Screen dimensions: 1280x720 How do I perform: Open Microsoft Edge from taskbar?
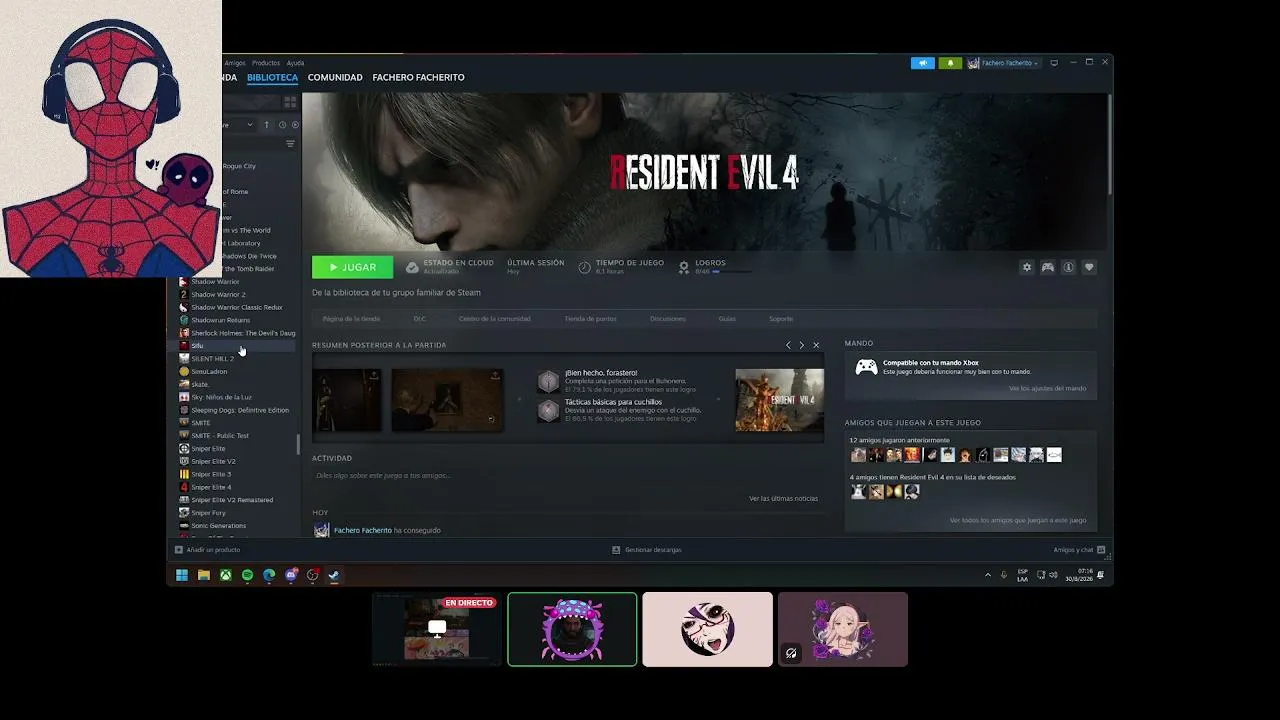[x=269, y=575]
